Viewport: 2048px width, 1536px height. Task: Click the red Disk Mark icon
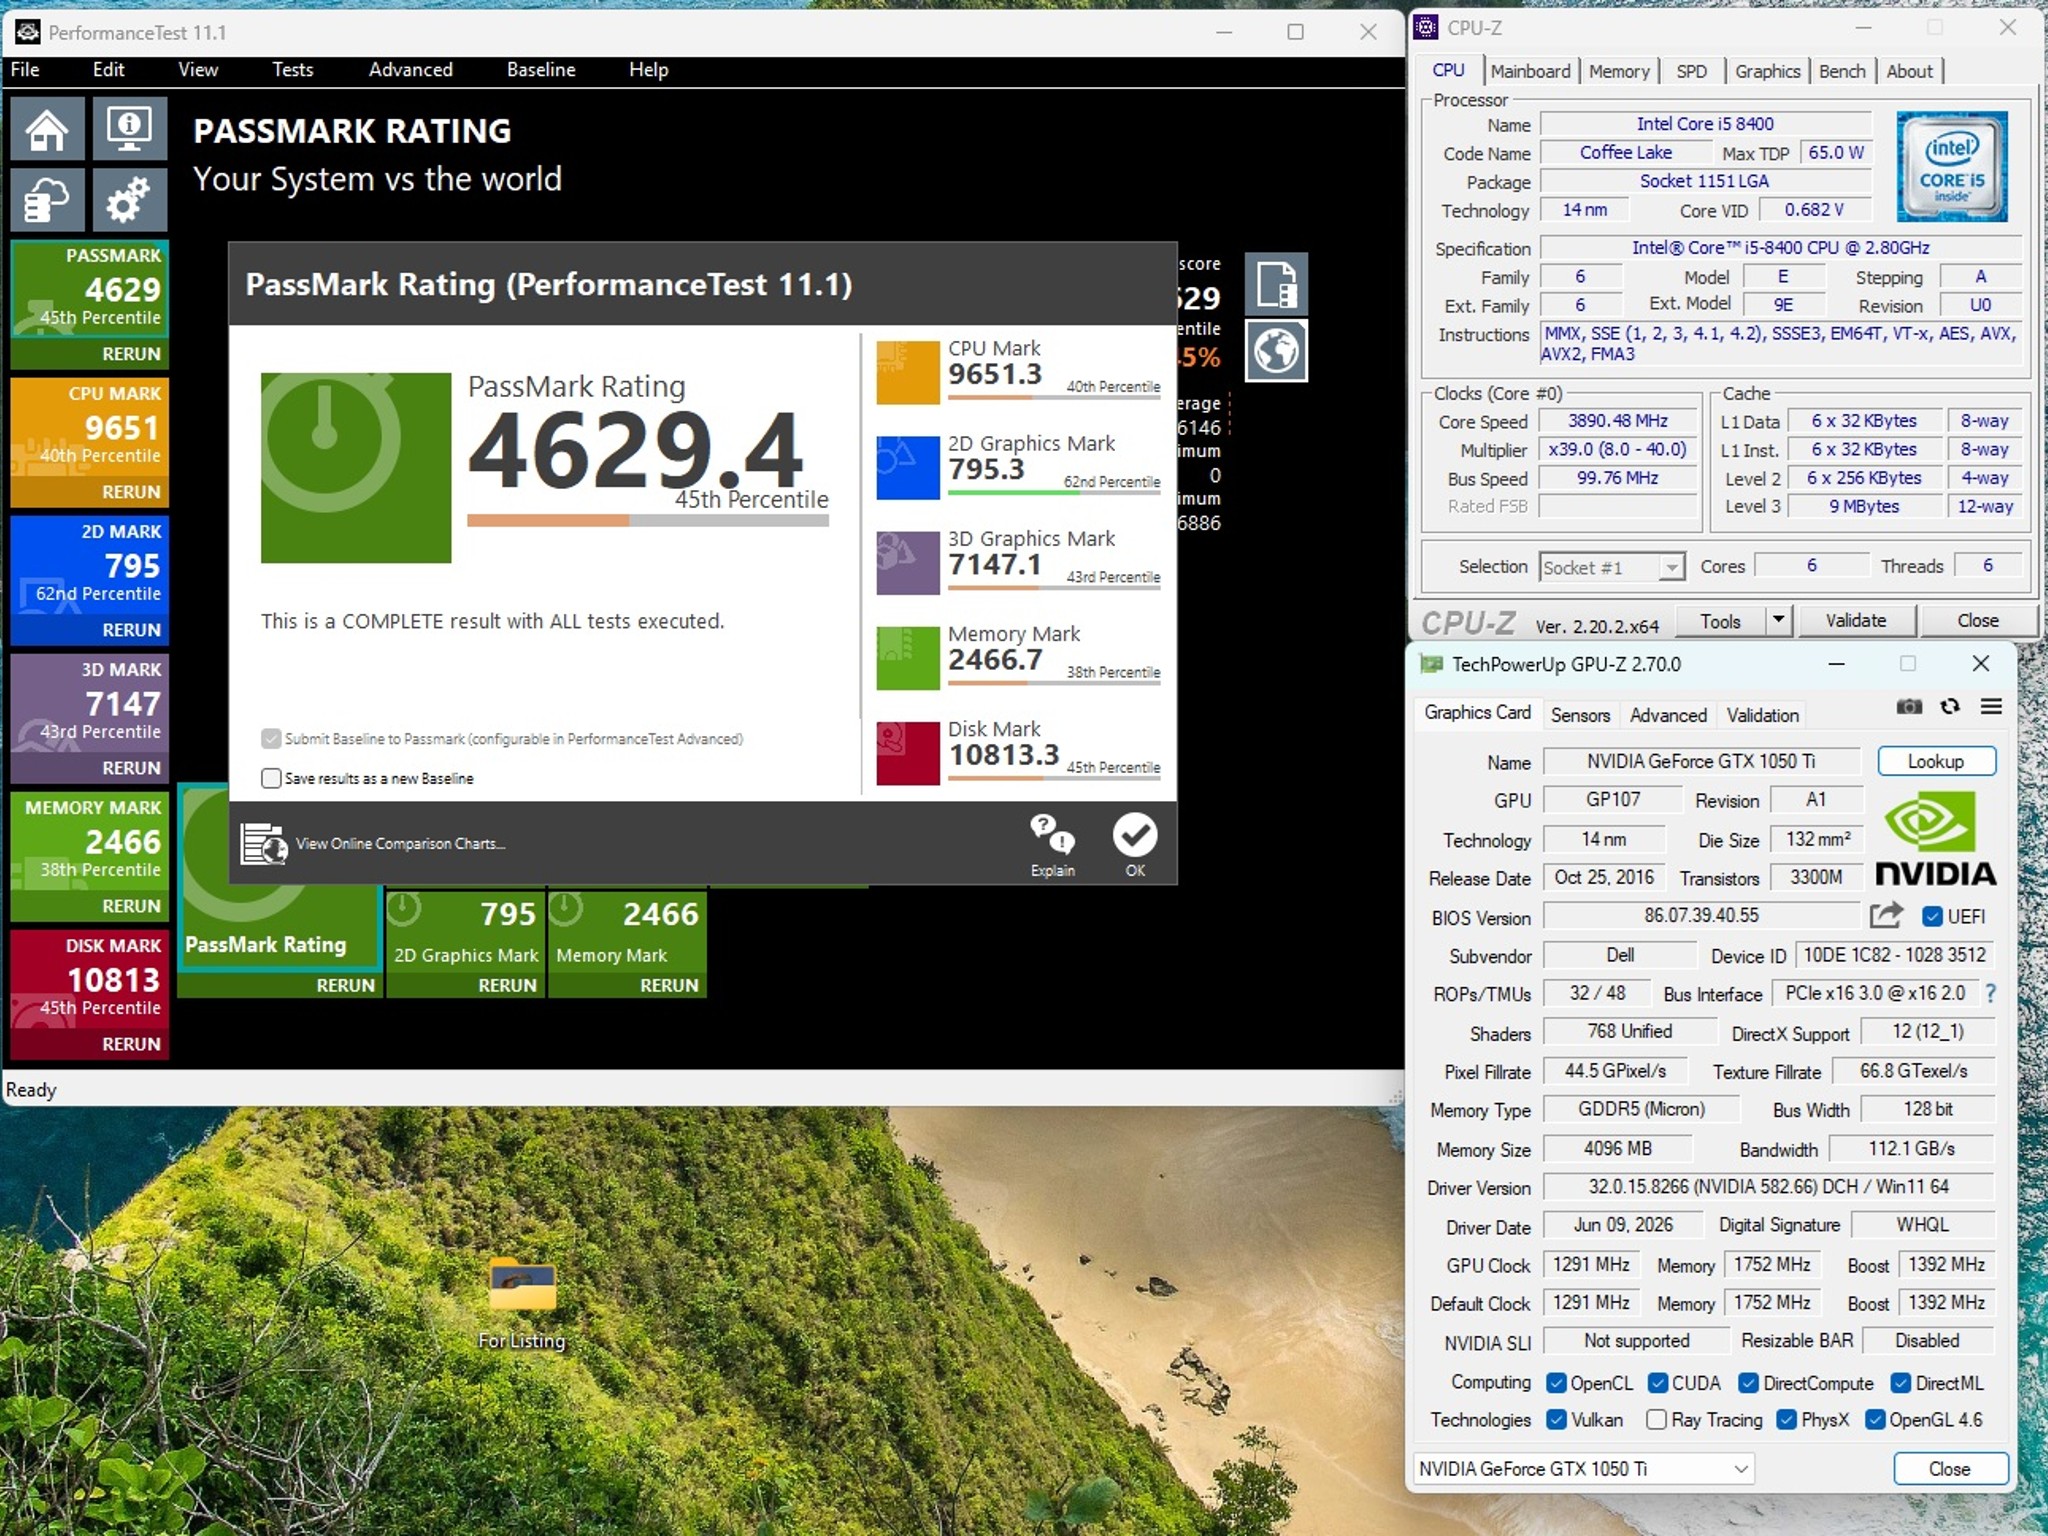(908, 753)
